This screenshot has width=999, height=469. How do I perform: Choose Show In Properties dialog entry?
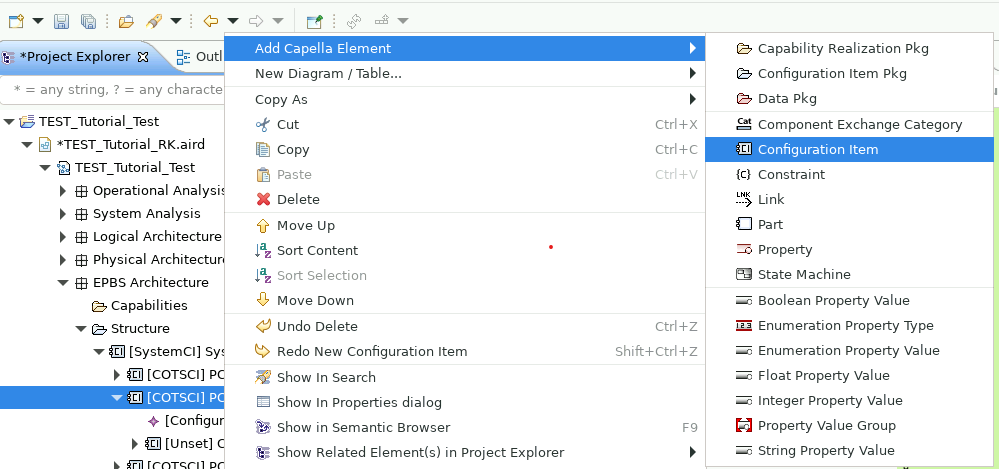pos(464,402)
